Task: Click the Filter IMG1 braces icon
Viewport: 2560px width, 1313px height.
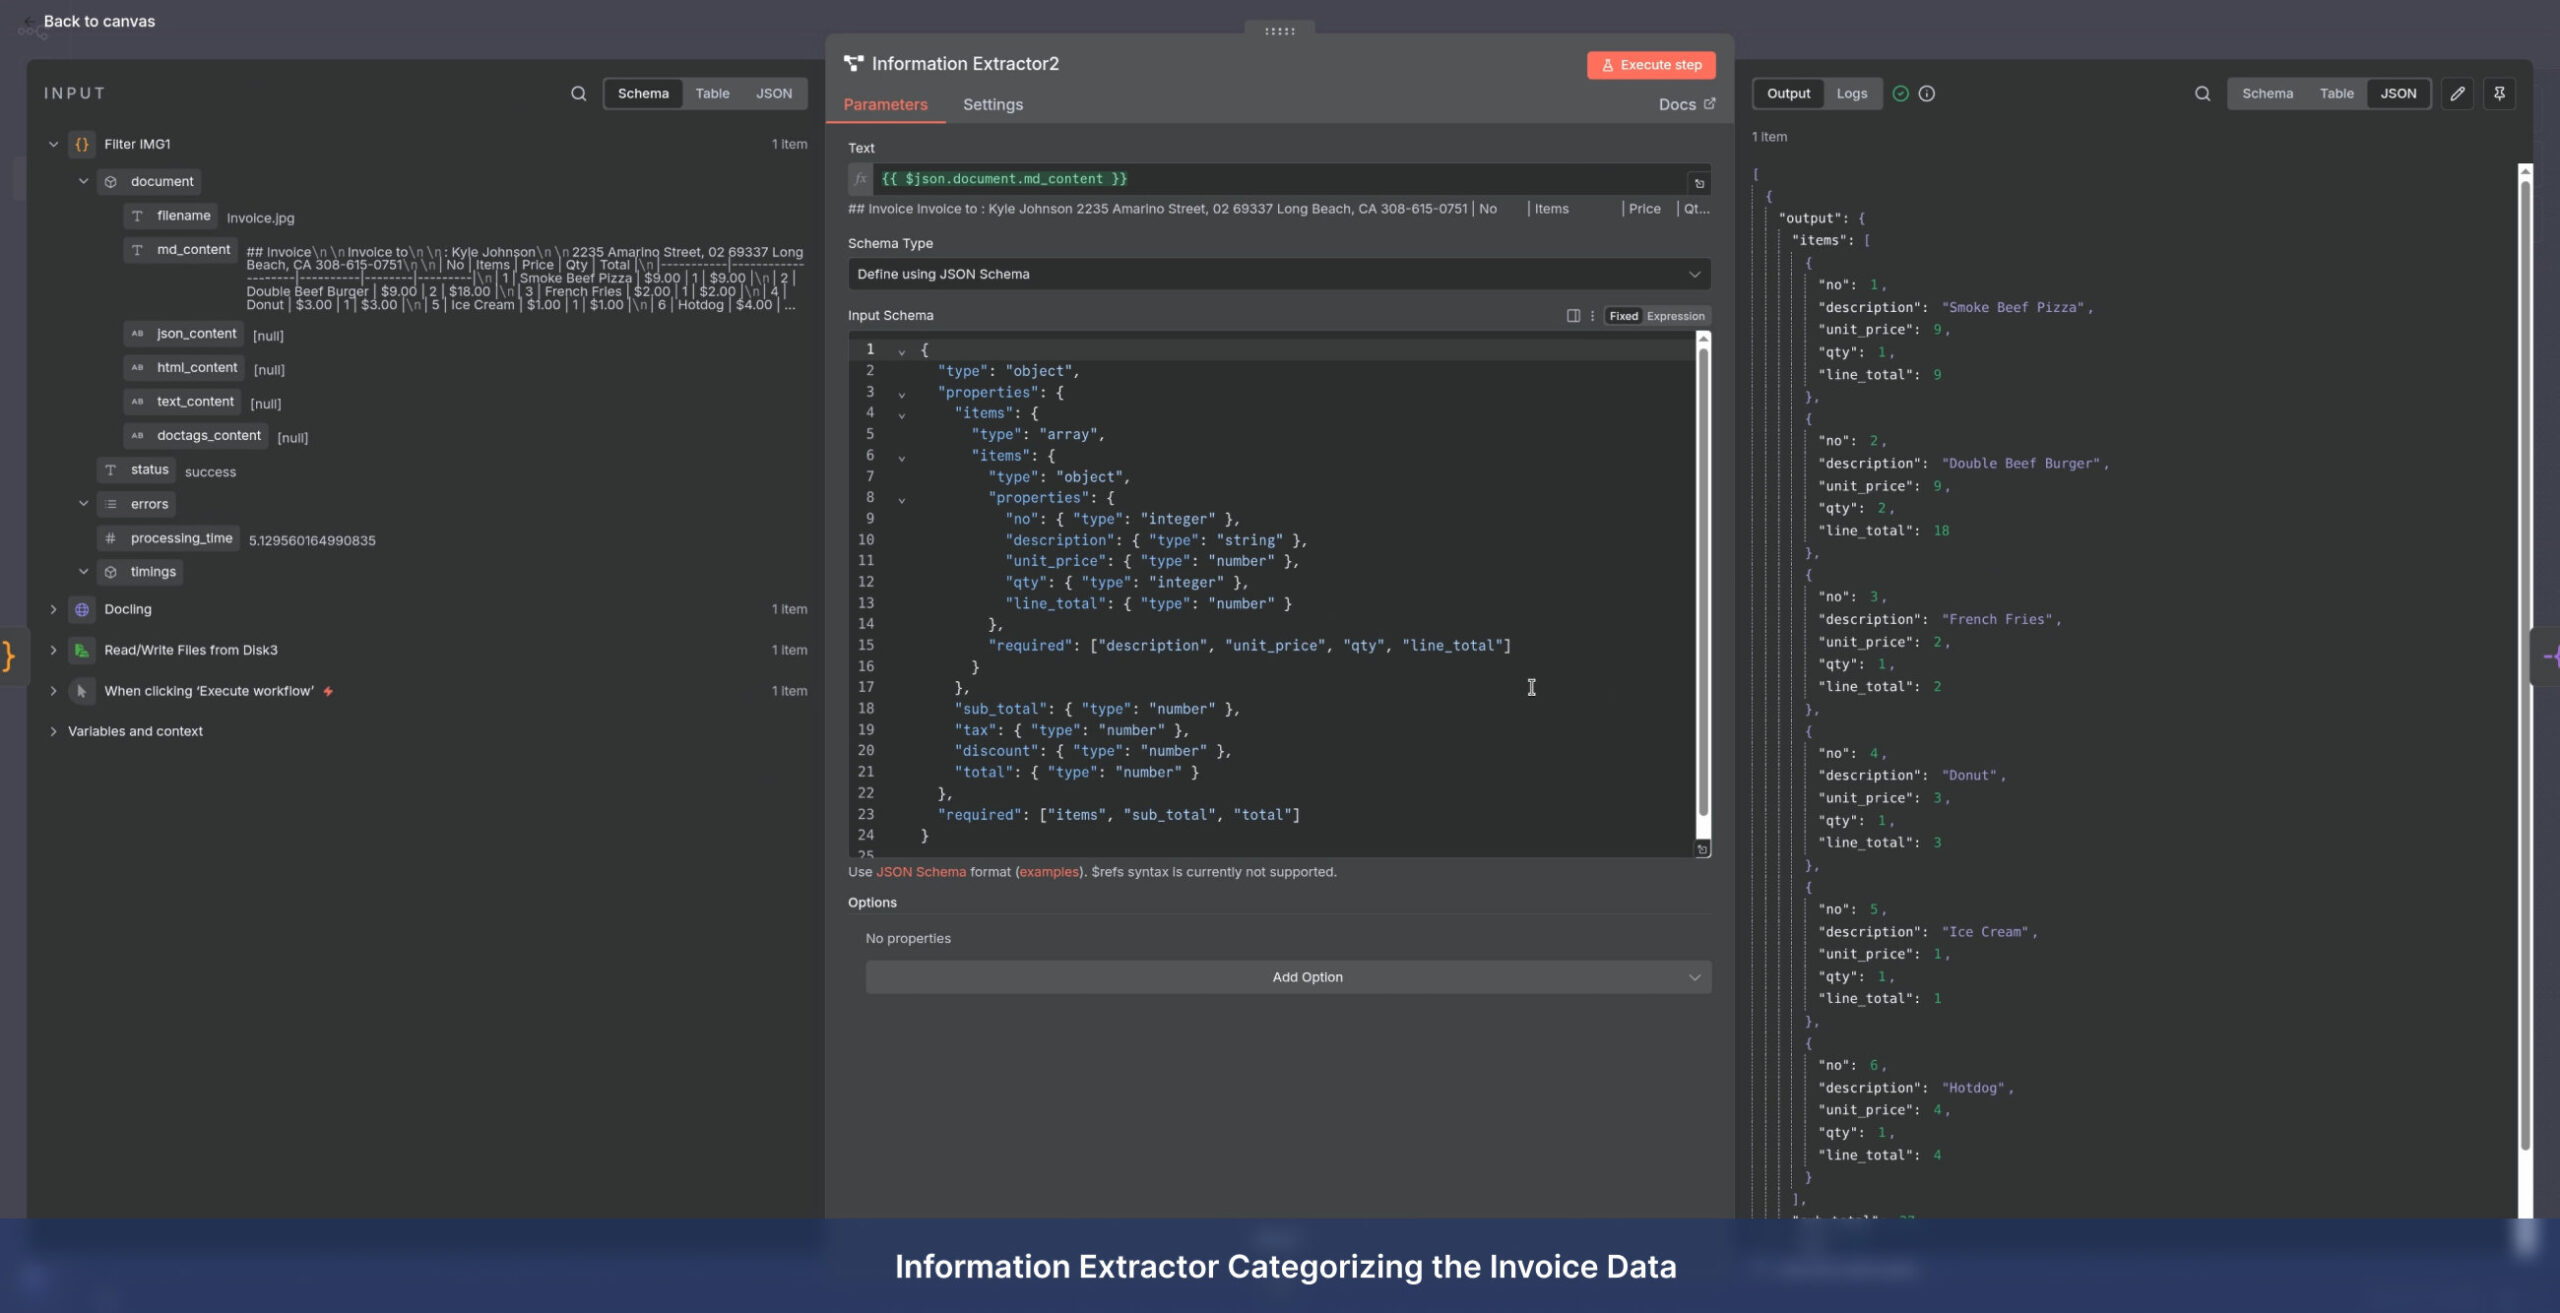Action: point(82,144)
